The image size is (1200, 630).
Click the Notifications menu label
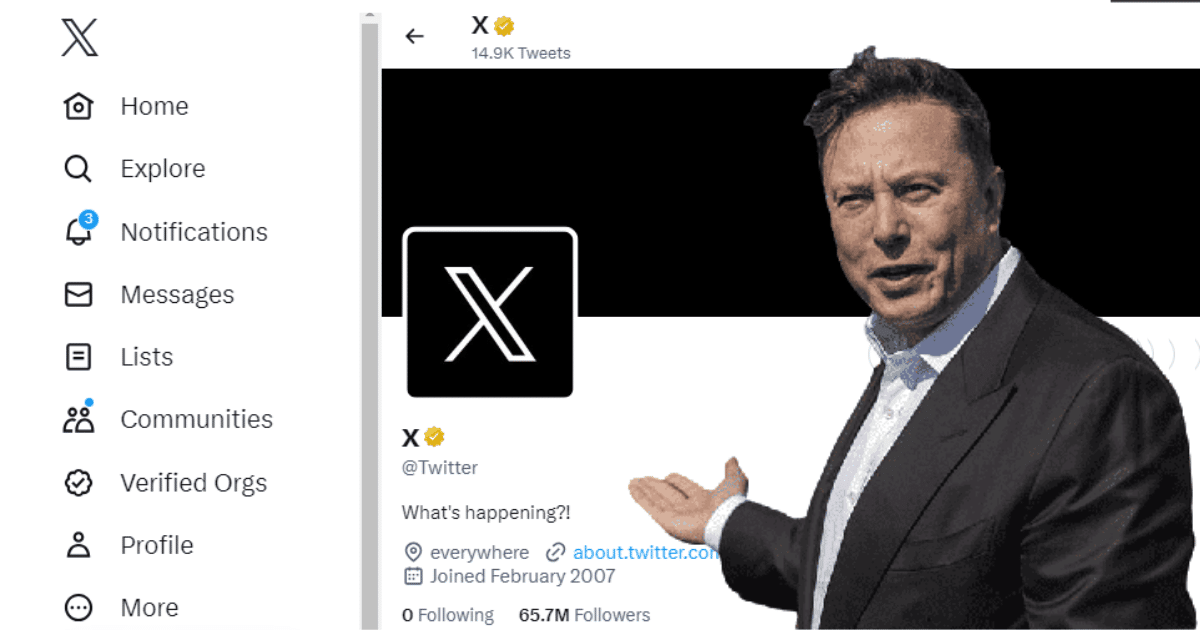tap(194, 232)
